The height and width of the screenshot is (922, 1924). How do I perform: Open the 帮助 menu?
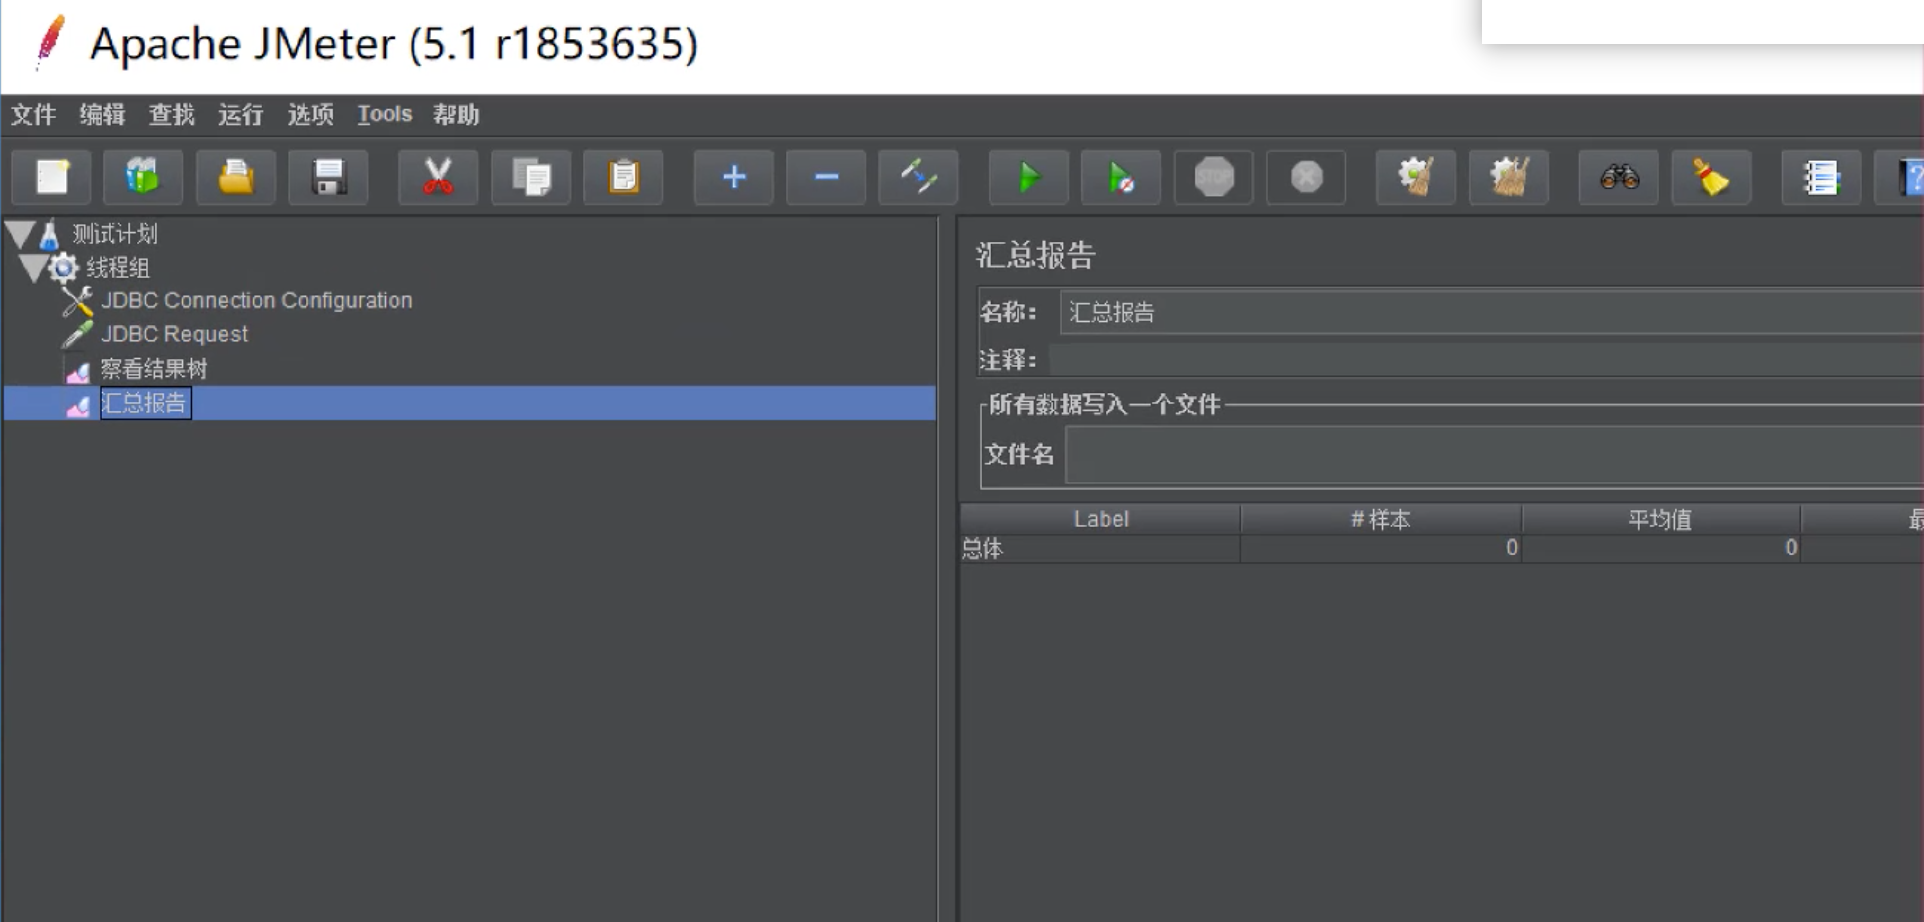coord(456,115)
